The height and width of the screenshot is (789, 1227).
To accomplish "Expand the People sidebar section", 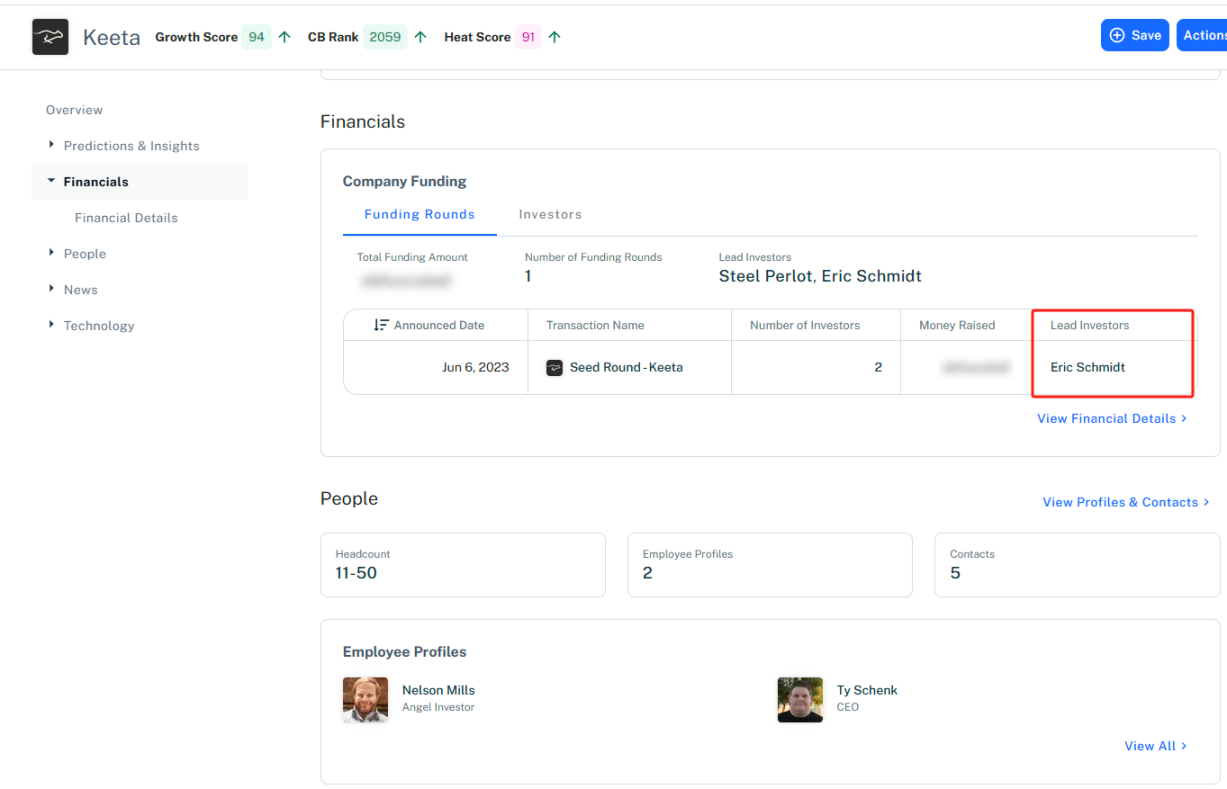I will click(52, 253).
